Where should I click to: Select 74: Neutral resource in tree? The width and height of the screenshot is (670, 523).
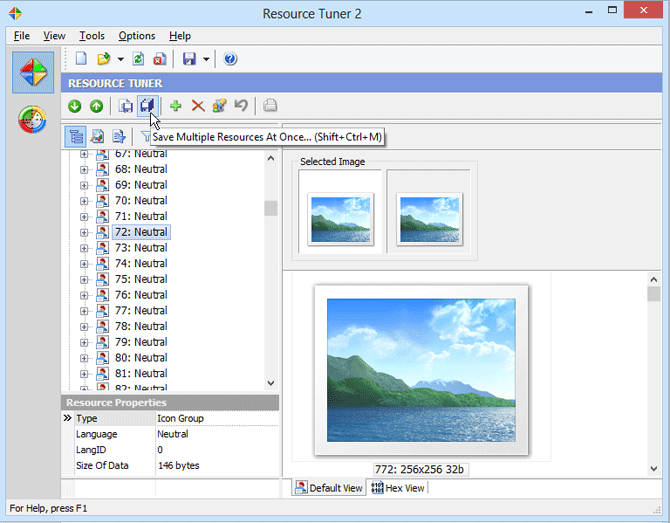coord(140,263)
